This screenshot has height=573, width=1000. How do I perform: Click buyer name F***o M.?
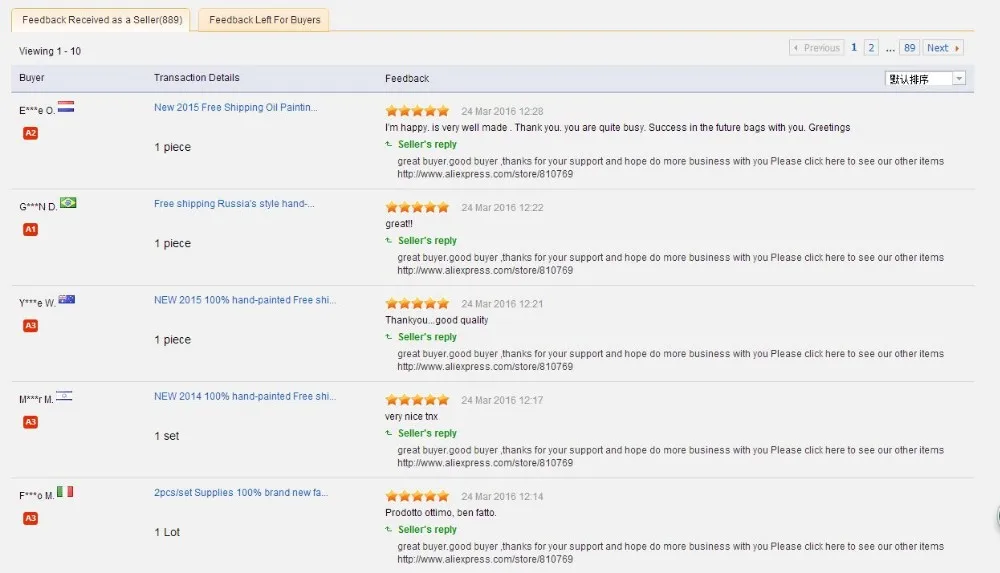point(37,495)
